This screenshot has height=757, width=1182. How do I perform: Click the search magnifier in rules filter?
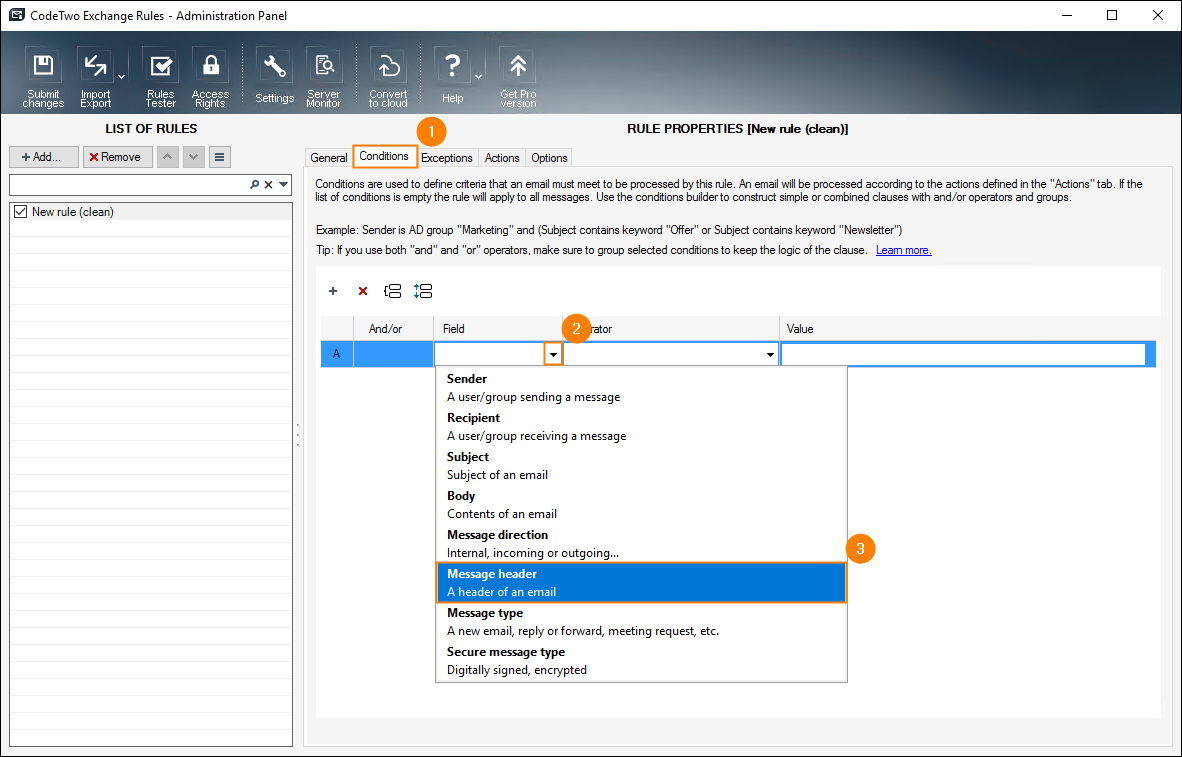coord(255,185)
